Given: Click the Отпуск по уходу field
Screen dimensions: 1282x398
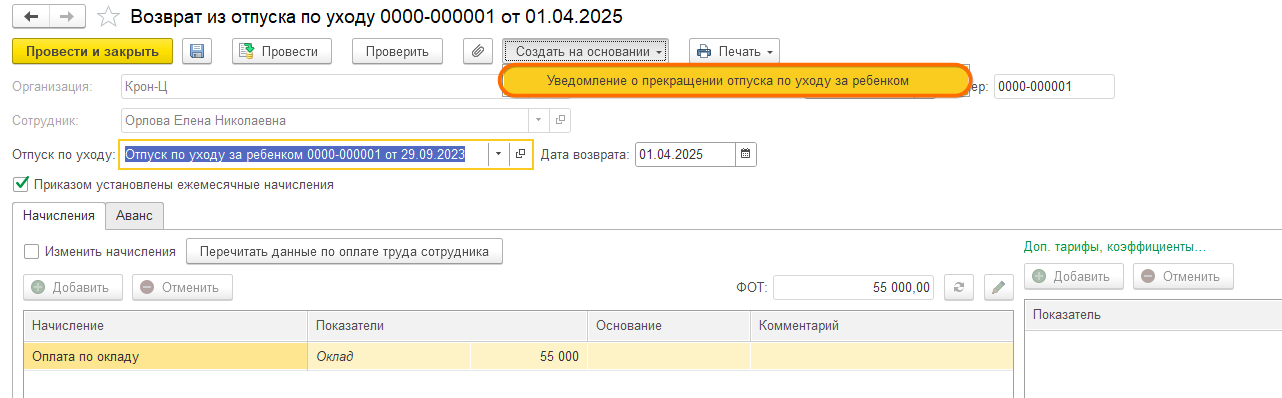Looking at the screenshot, I should pos(304,154).
